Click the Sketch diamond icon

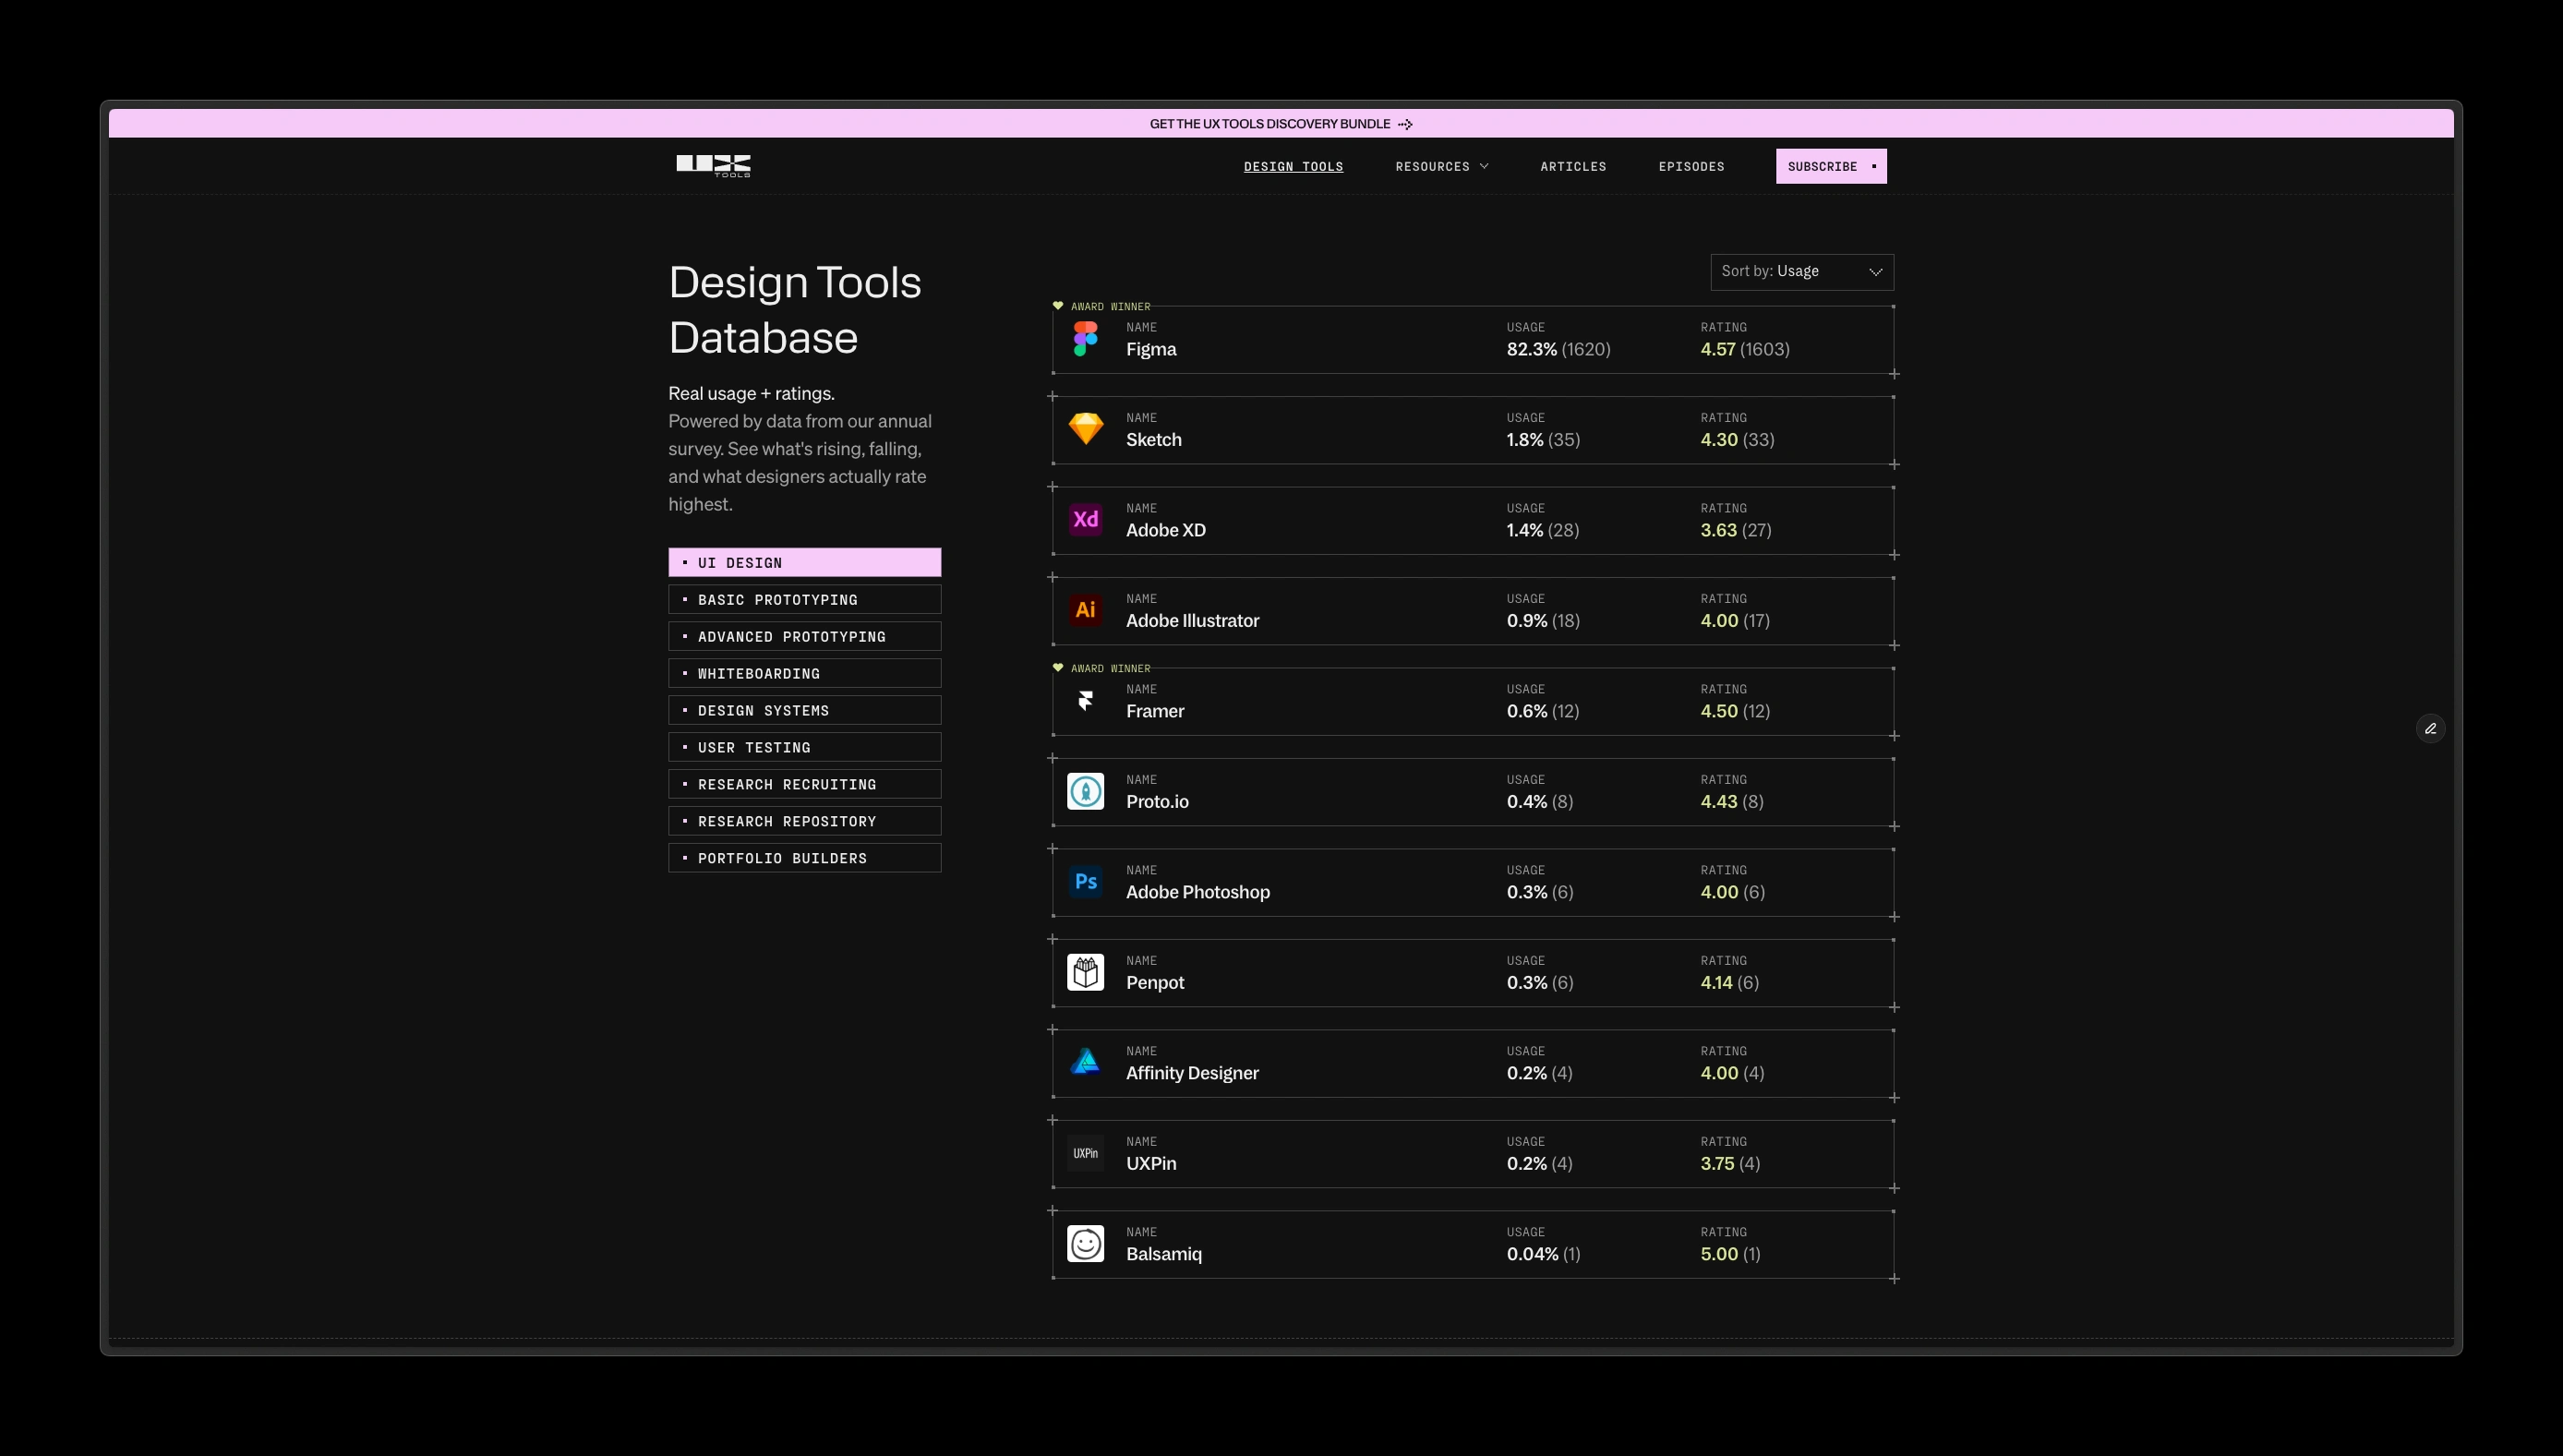1085,429
